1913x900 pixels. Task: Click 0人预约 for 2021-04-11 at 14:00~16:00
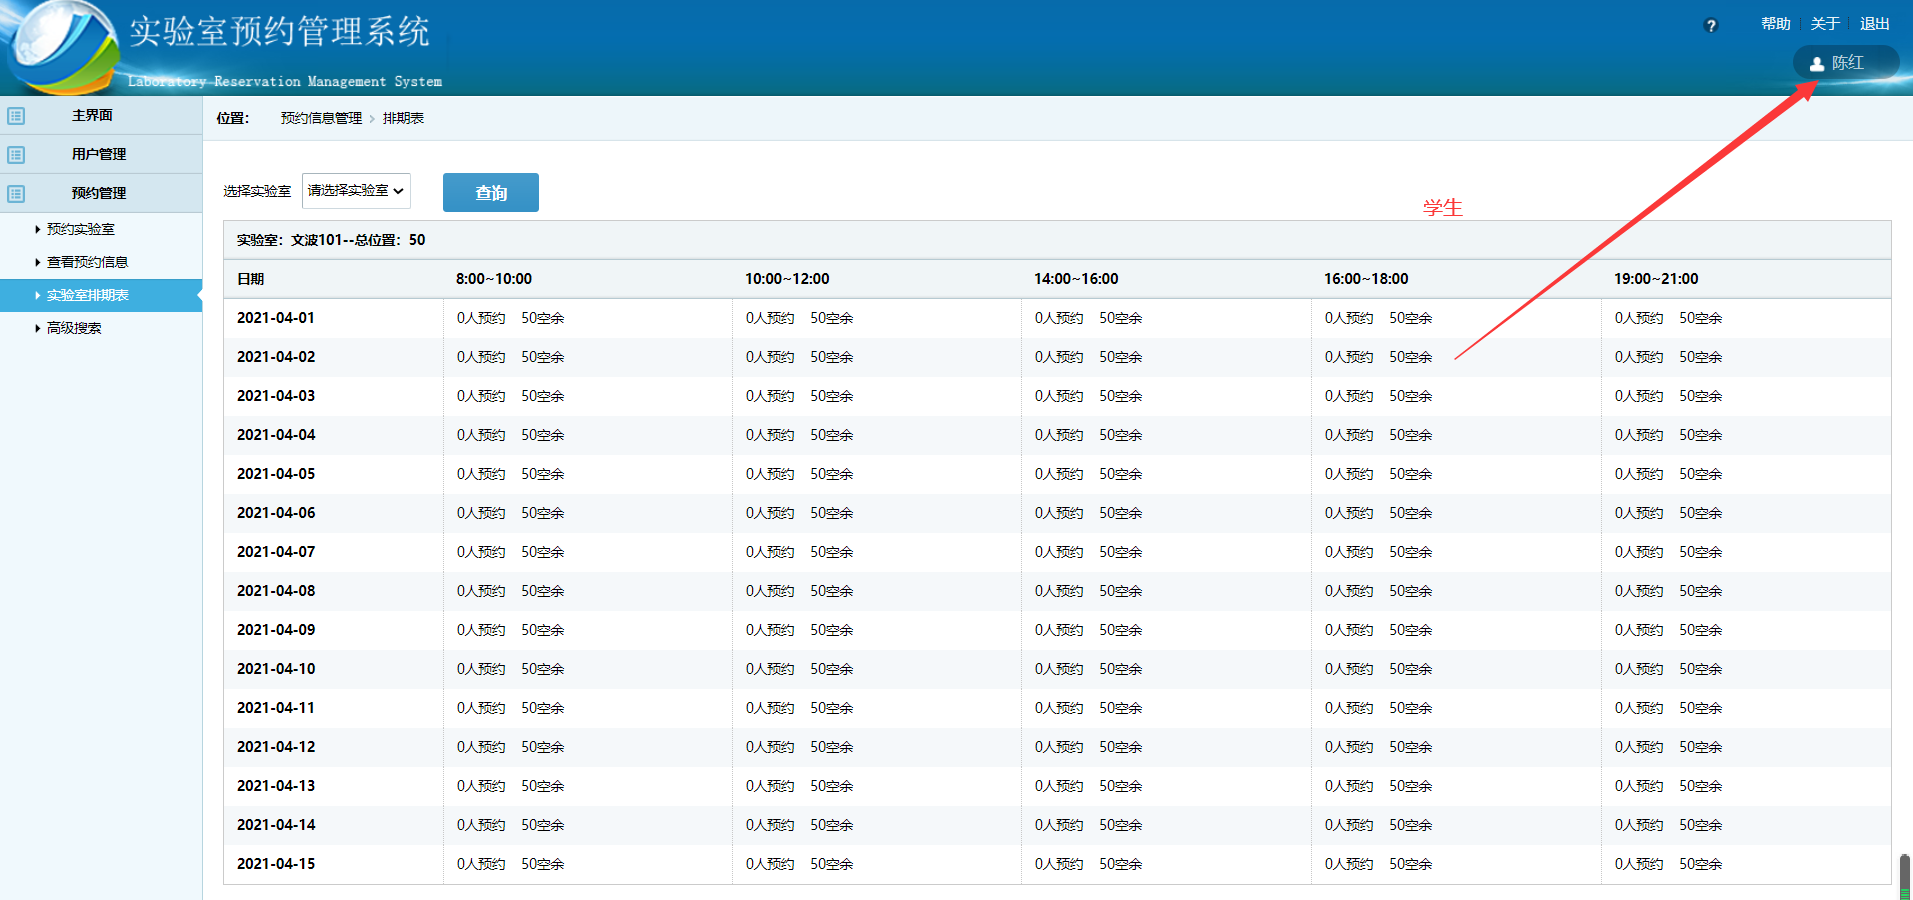[1059, 708]
